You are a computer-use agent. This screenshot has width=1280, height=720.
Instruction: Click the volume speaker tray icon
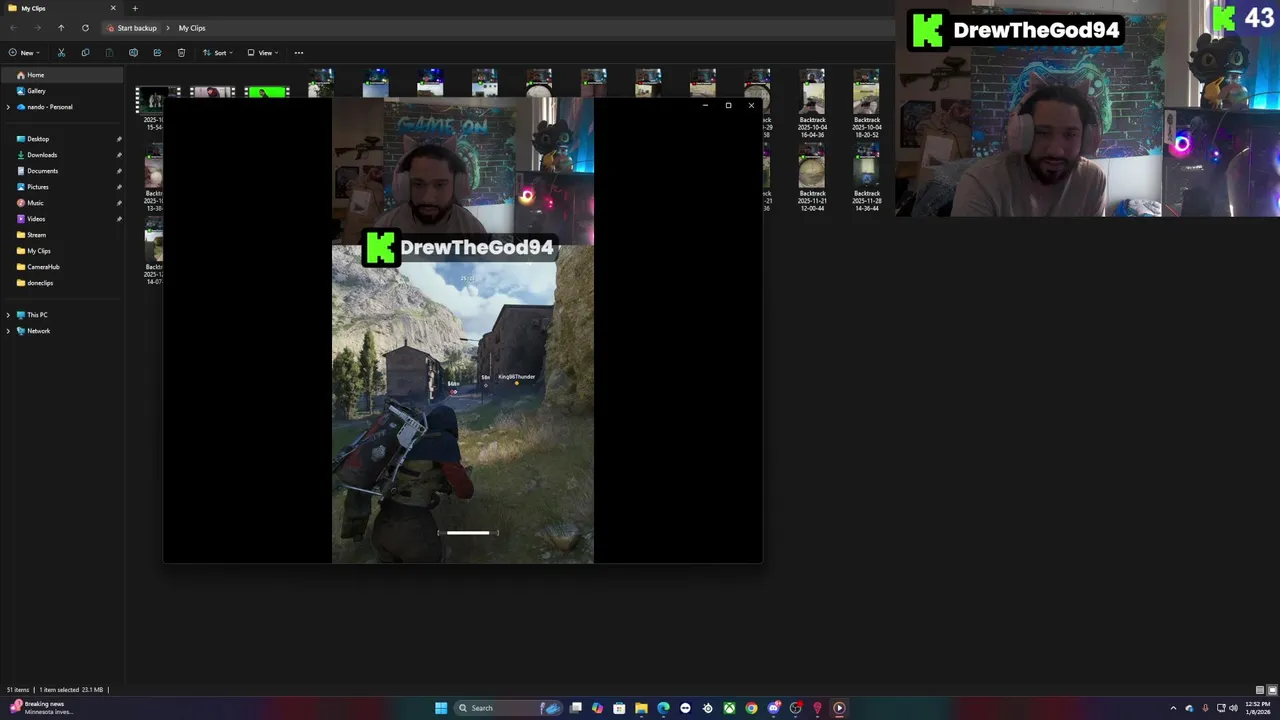coord(1233,708)
